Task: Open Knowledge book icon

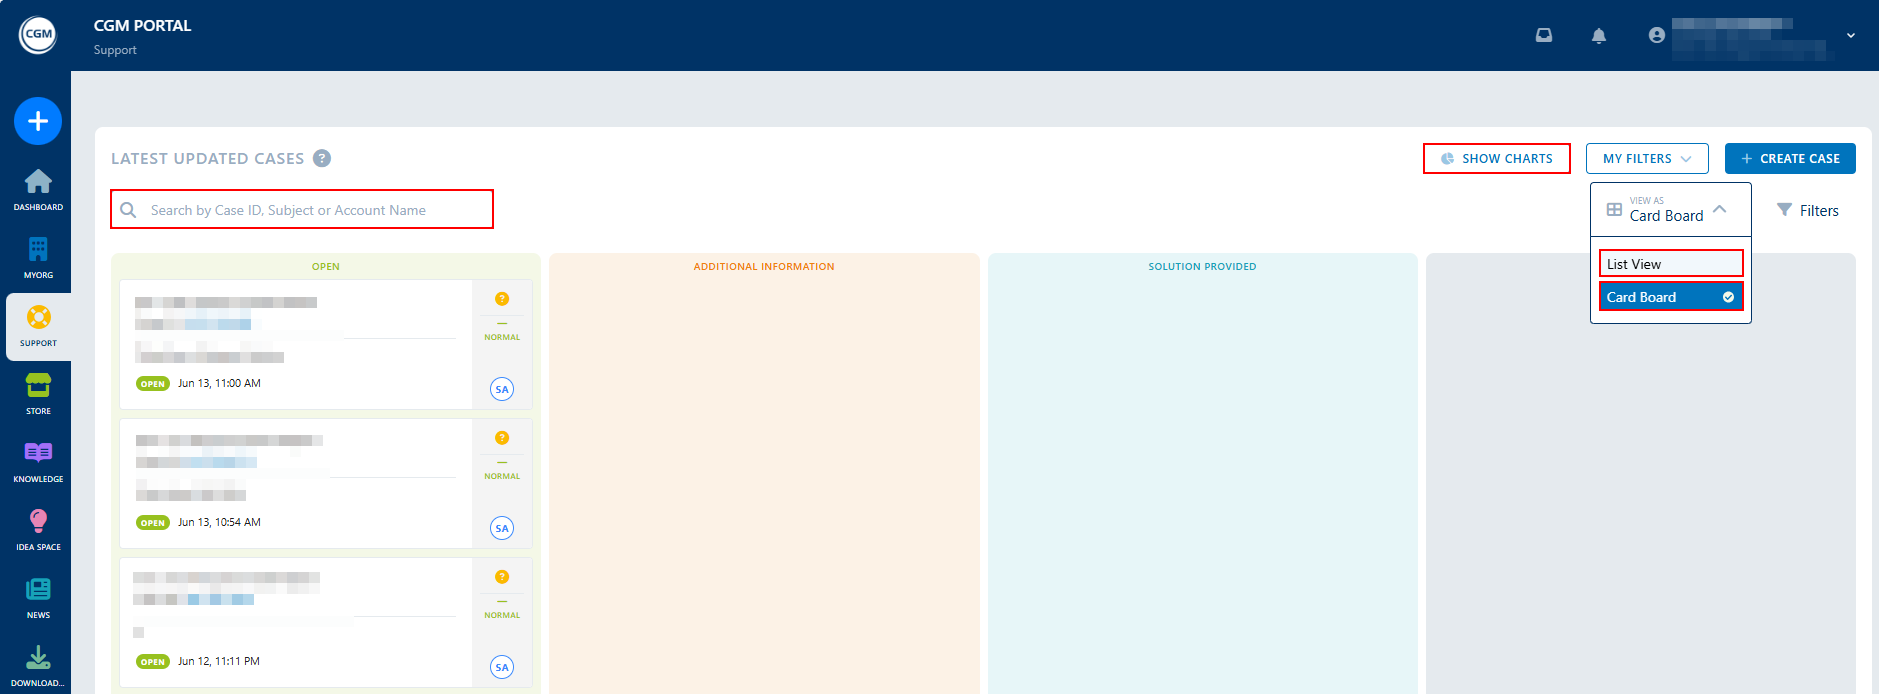Action: 38,455
